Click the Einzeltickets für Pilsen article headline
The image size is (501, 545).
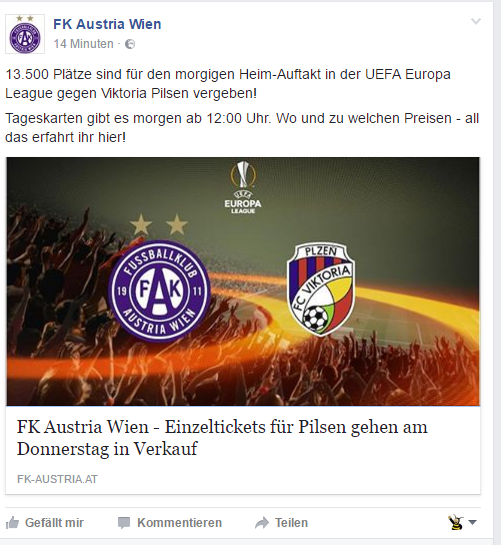pos(222,438)
